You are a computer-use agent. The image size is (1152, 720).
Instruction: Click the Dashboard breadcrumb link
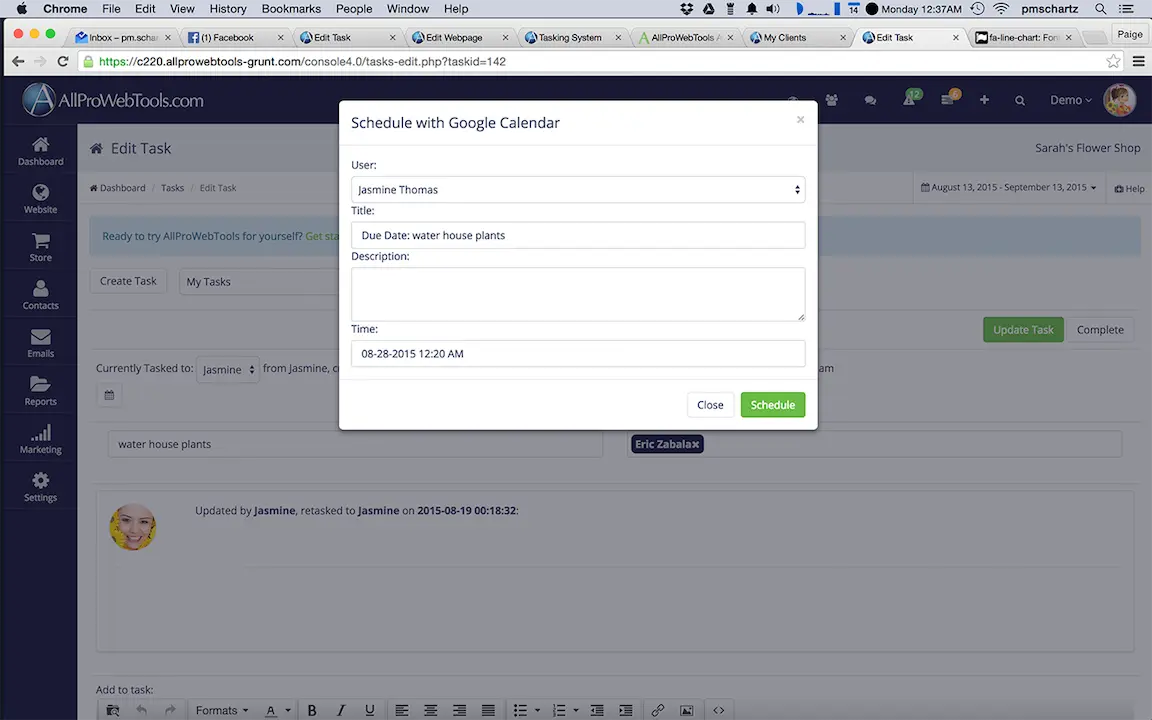(118, 188)
